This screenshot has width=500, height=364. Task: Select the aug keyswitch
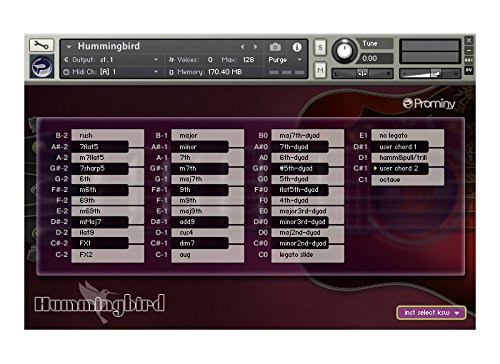click(208, 255)
